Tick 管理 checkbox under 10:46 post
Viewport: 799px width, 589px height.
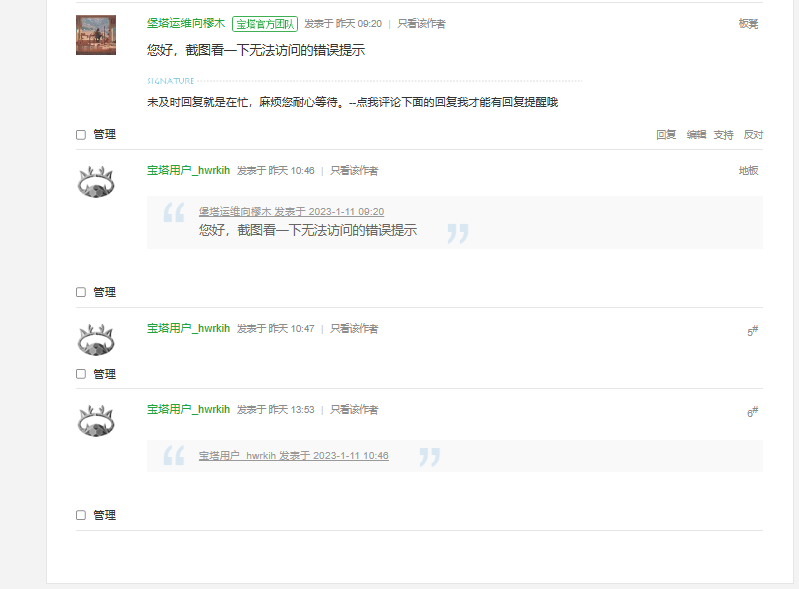81,292
